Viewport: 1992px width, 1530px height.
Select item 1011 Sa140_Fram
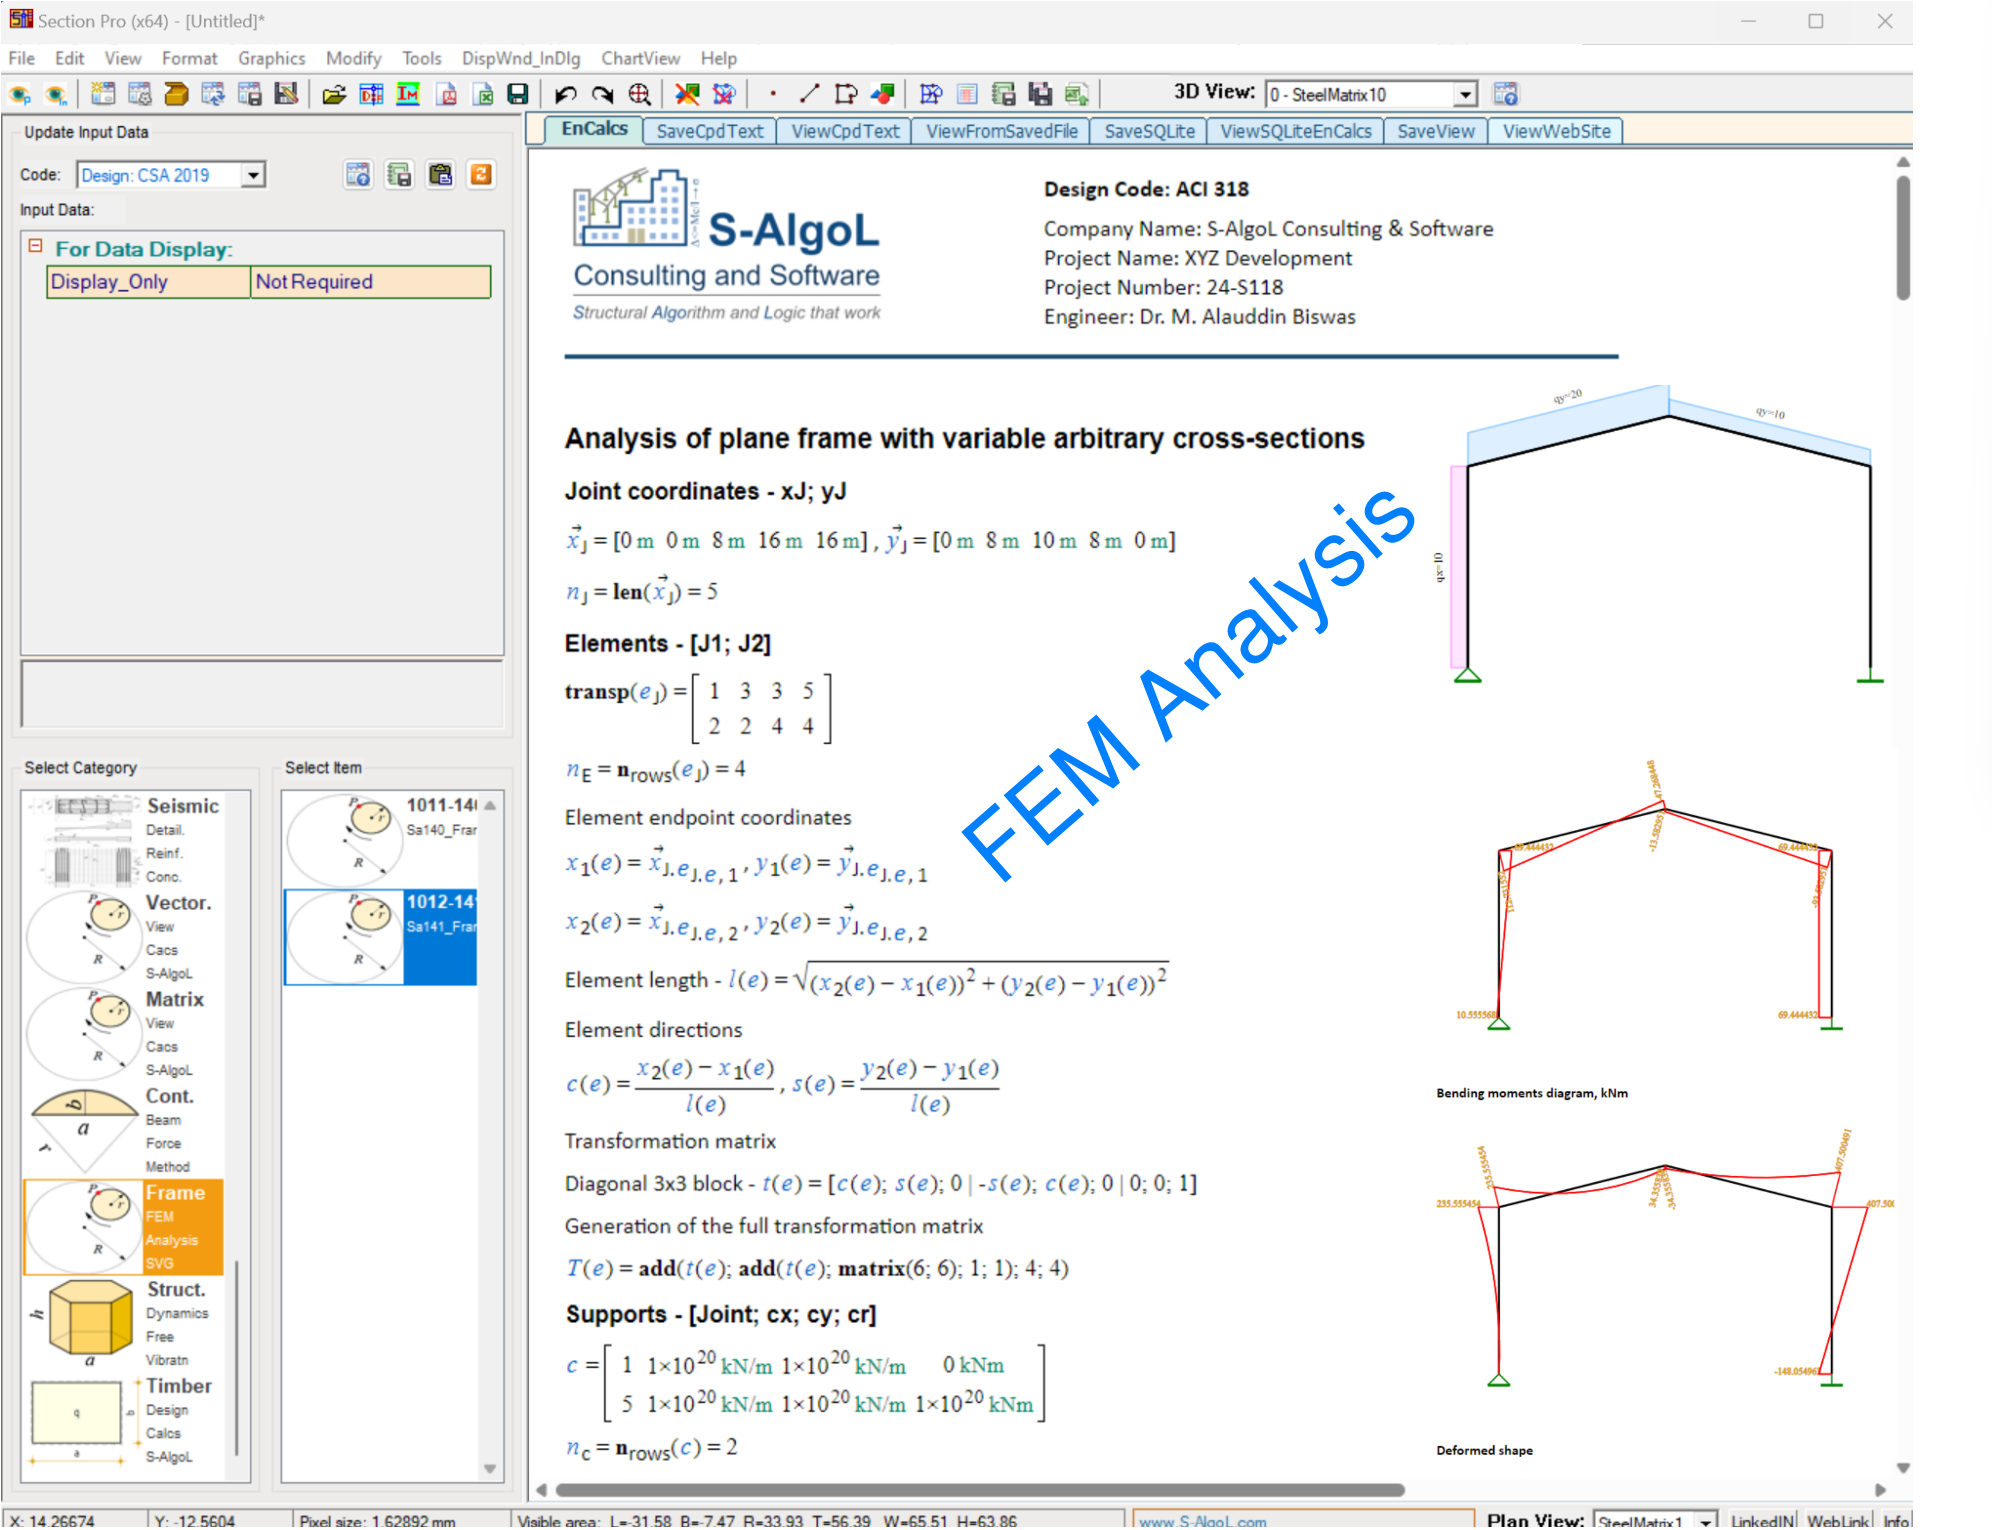click(x=381, y=839)
